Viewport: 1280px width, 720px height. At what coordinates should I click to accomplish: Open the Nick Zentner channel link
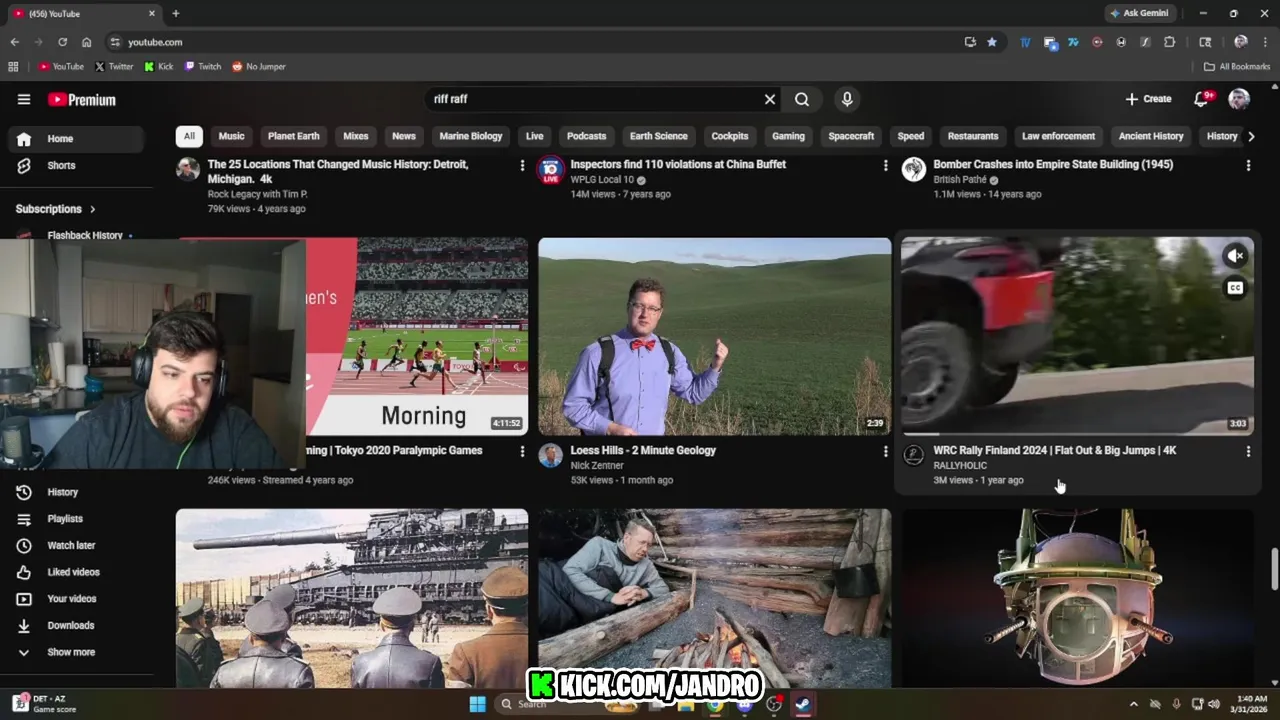coord(597,466)
